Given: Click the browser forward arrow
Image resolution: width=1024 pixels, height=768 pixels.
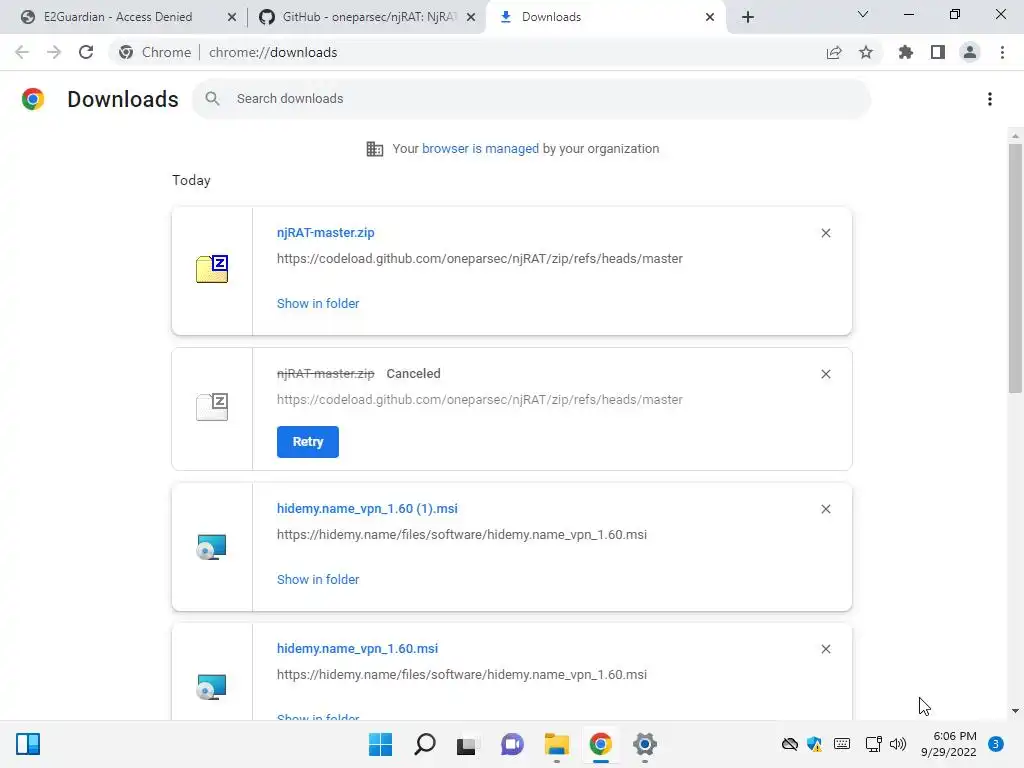Looking at the screenshot, I should click(54, 52).
